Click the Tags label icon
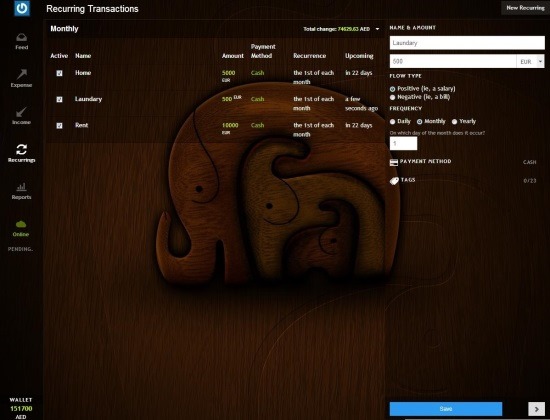 394,181
